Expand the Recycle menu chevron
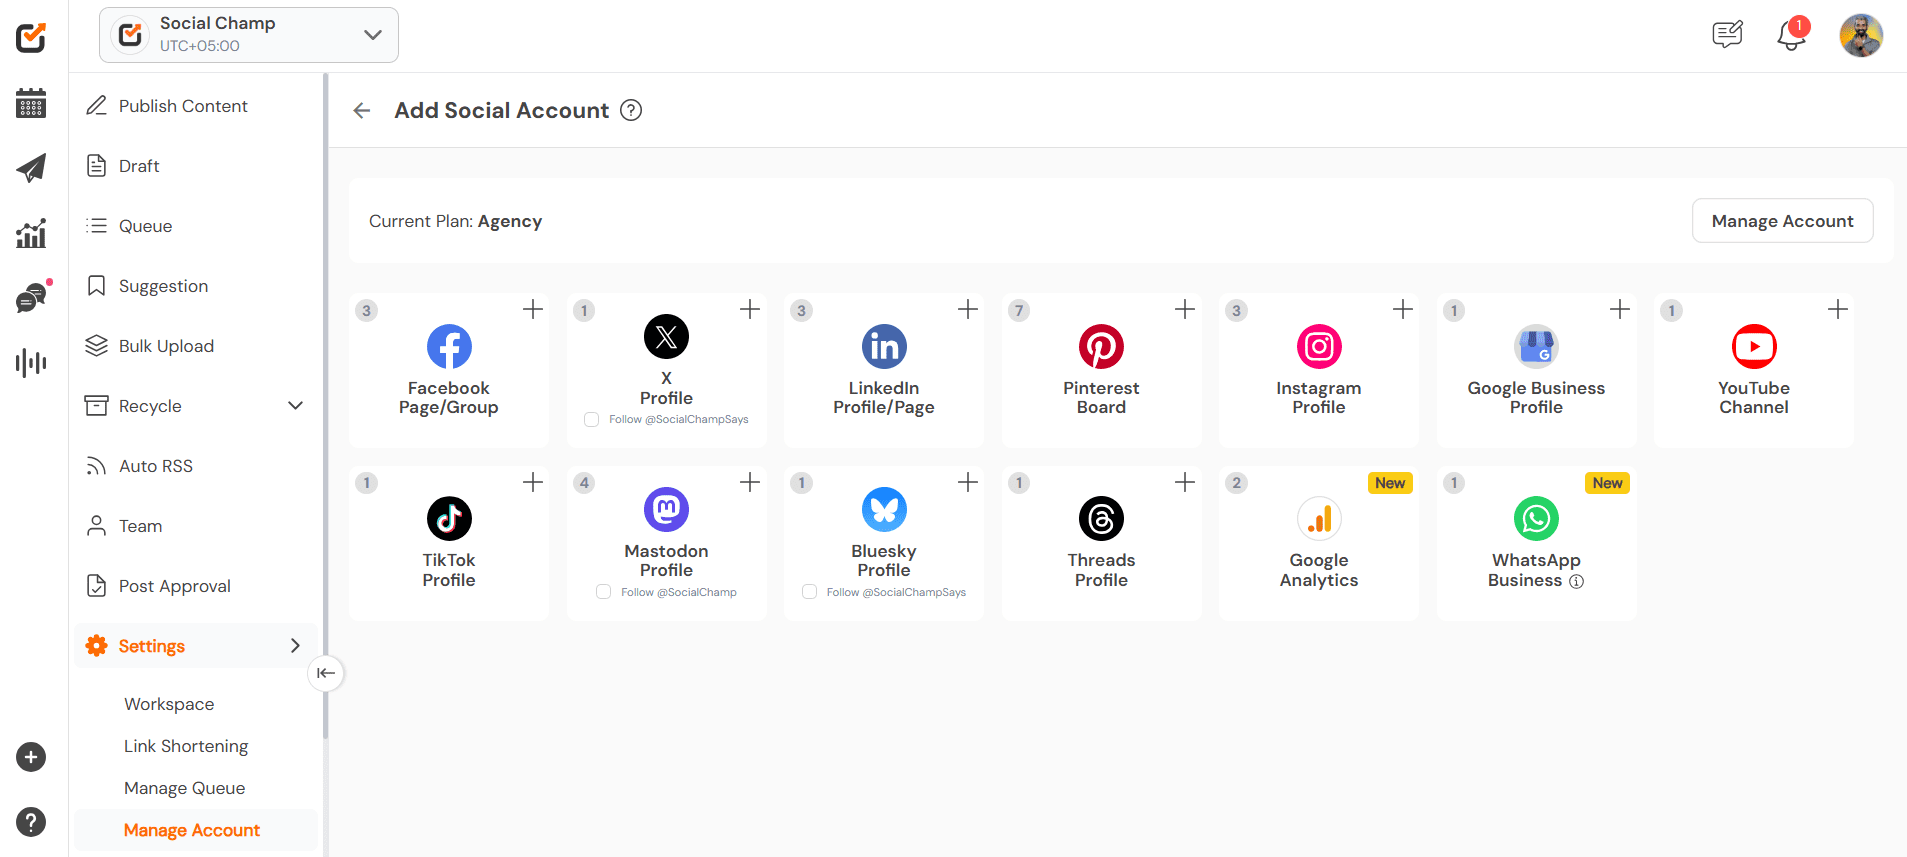1907x857 pixels. click(295, 406)
